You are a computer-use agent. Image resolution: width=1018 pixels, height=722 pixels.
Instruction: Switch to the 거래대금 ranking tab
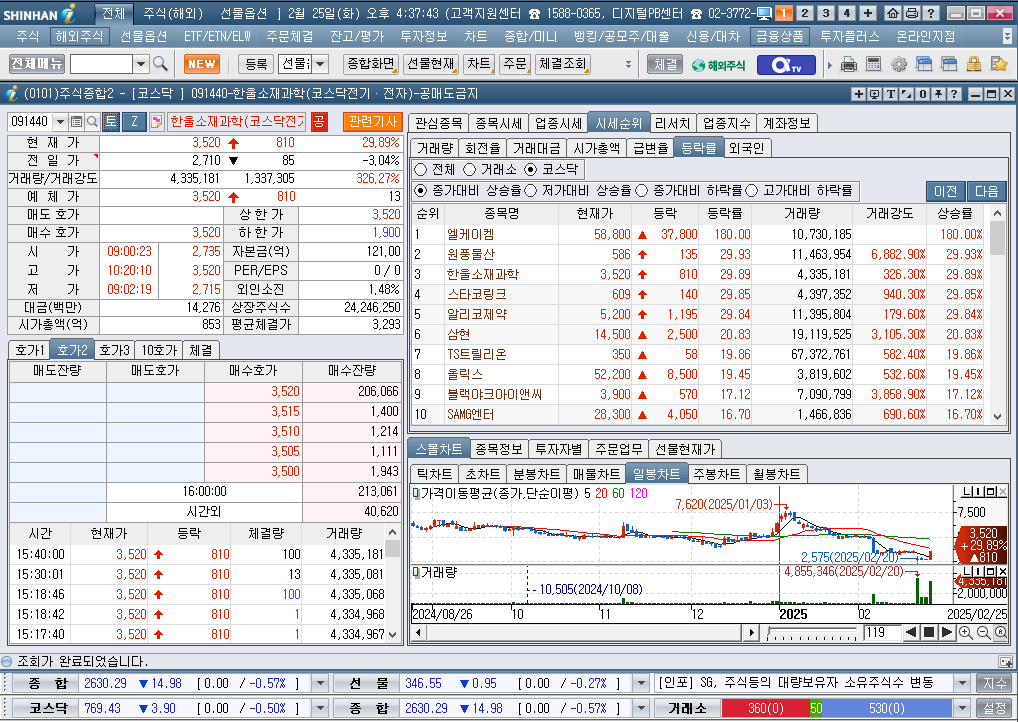[536, 148]
